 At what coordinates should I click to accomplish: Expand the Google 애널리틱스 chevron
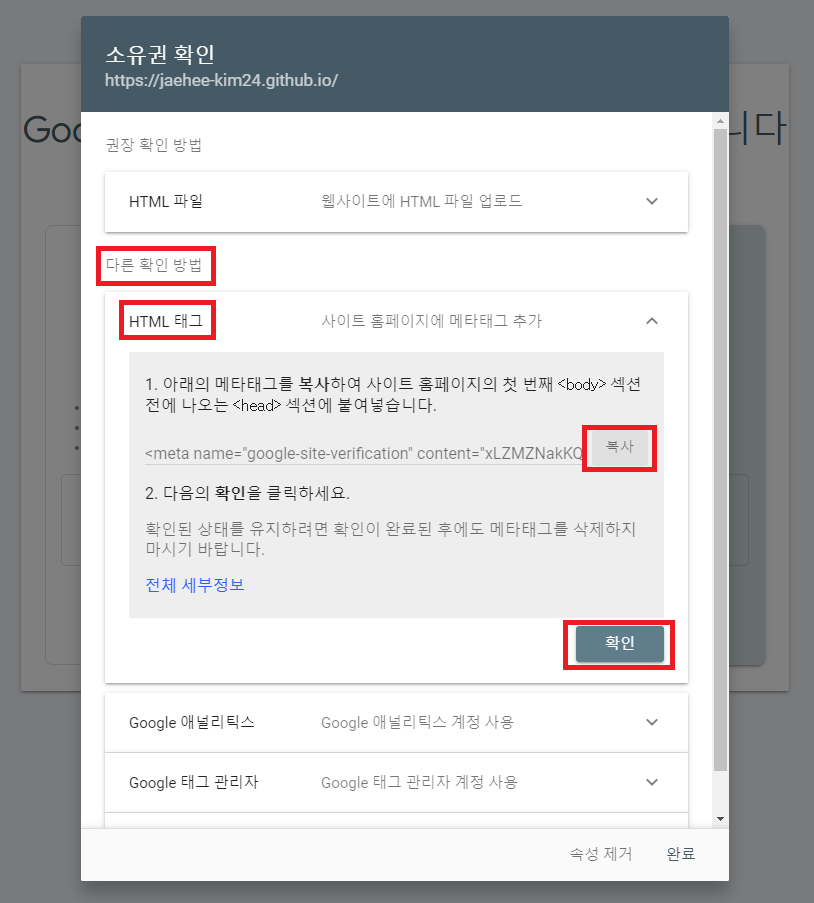pos(652,722)
